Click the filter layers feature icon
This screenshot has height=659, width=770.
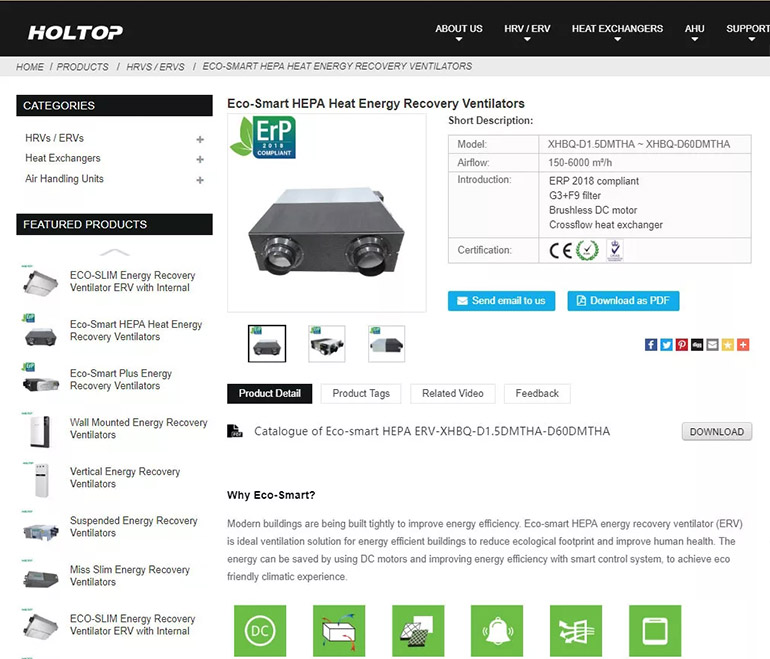click(x=418, y=631)
